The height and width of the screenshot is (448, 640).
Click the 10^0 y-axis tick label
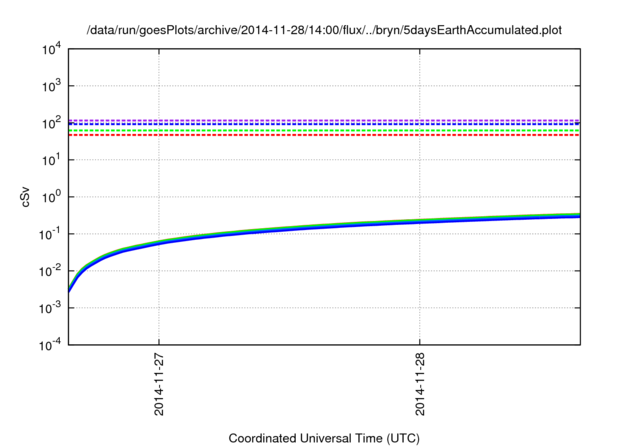point(51,197)
